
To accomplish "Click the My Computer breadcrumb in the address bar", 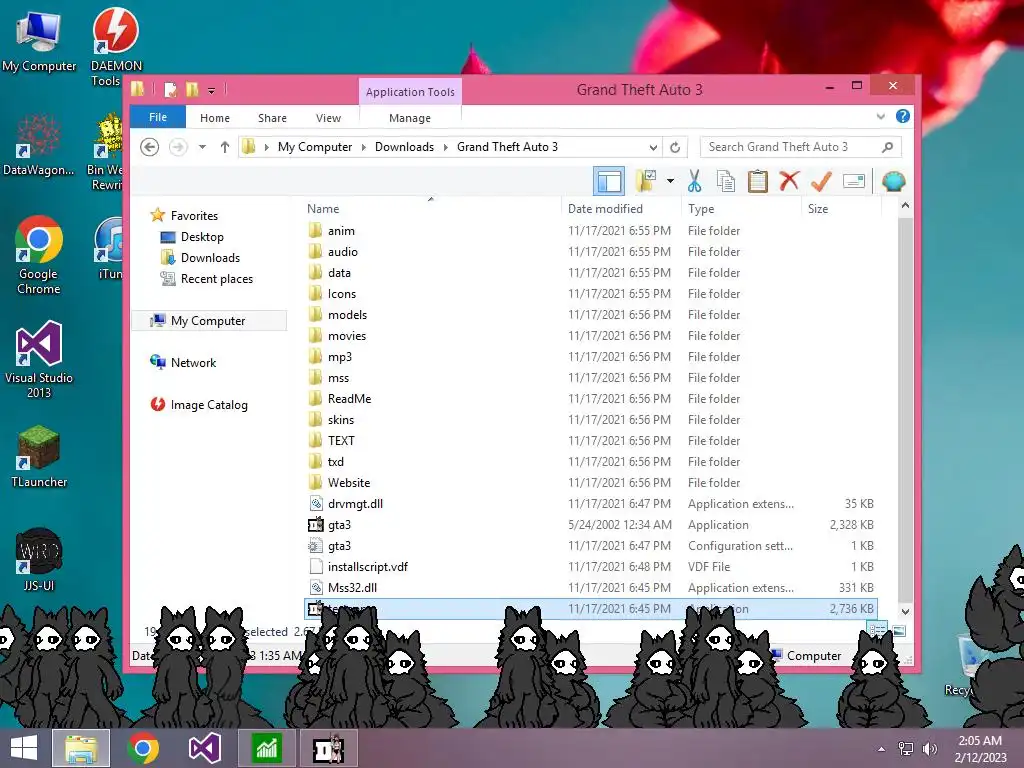I will 315,147.
